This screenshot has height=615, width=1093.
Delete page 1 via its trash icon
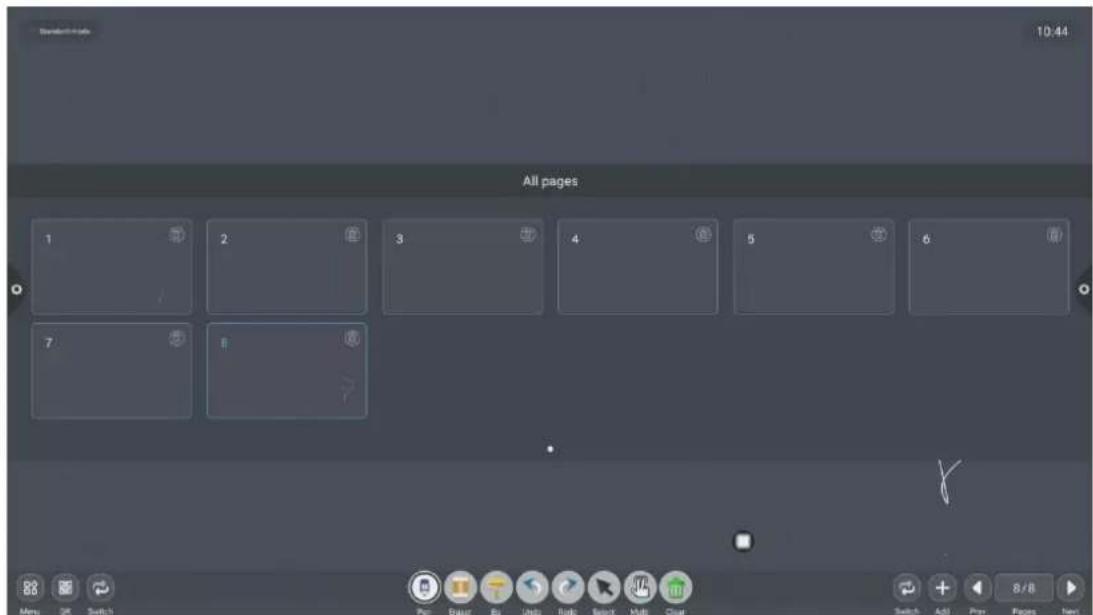click(x=177, y=234)
